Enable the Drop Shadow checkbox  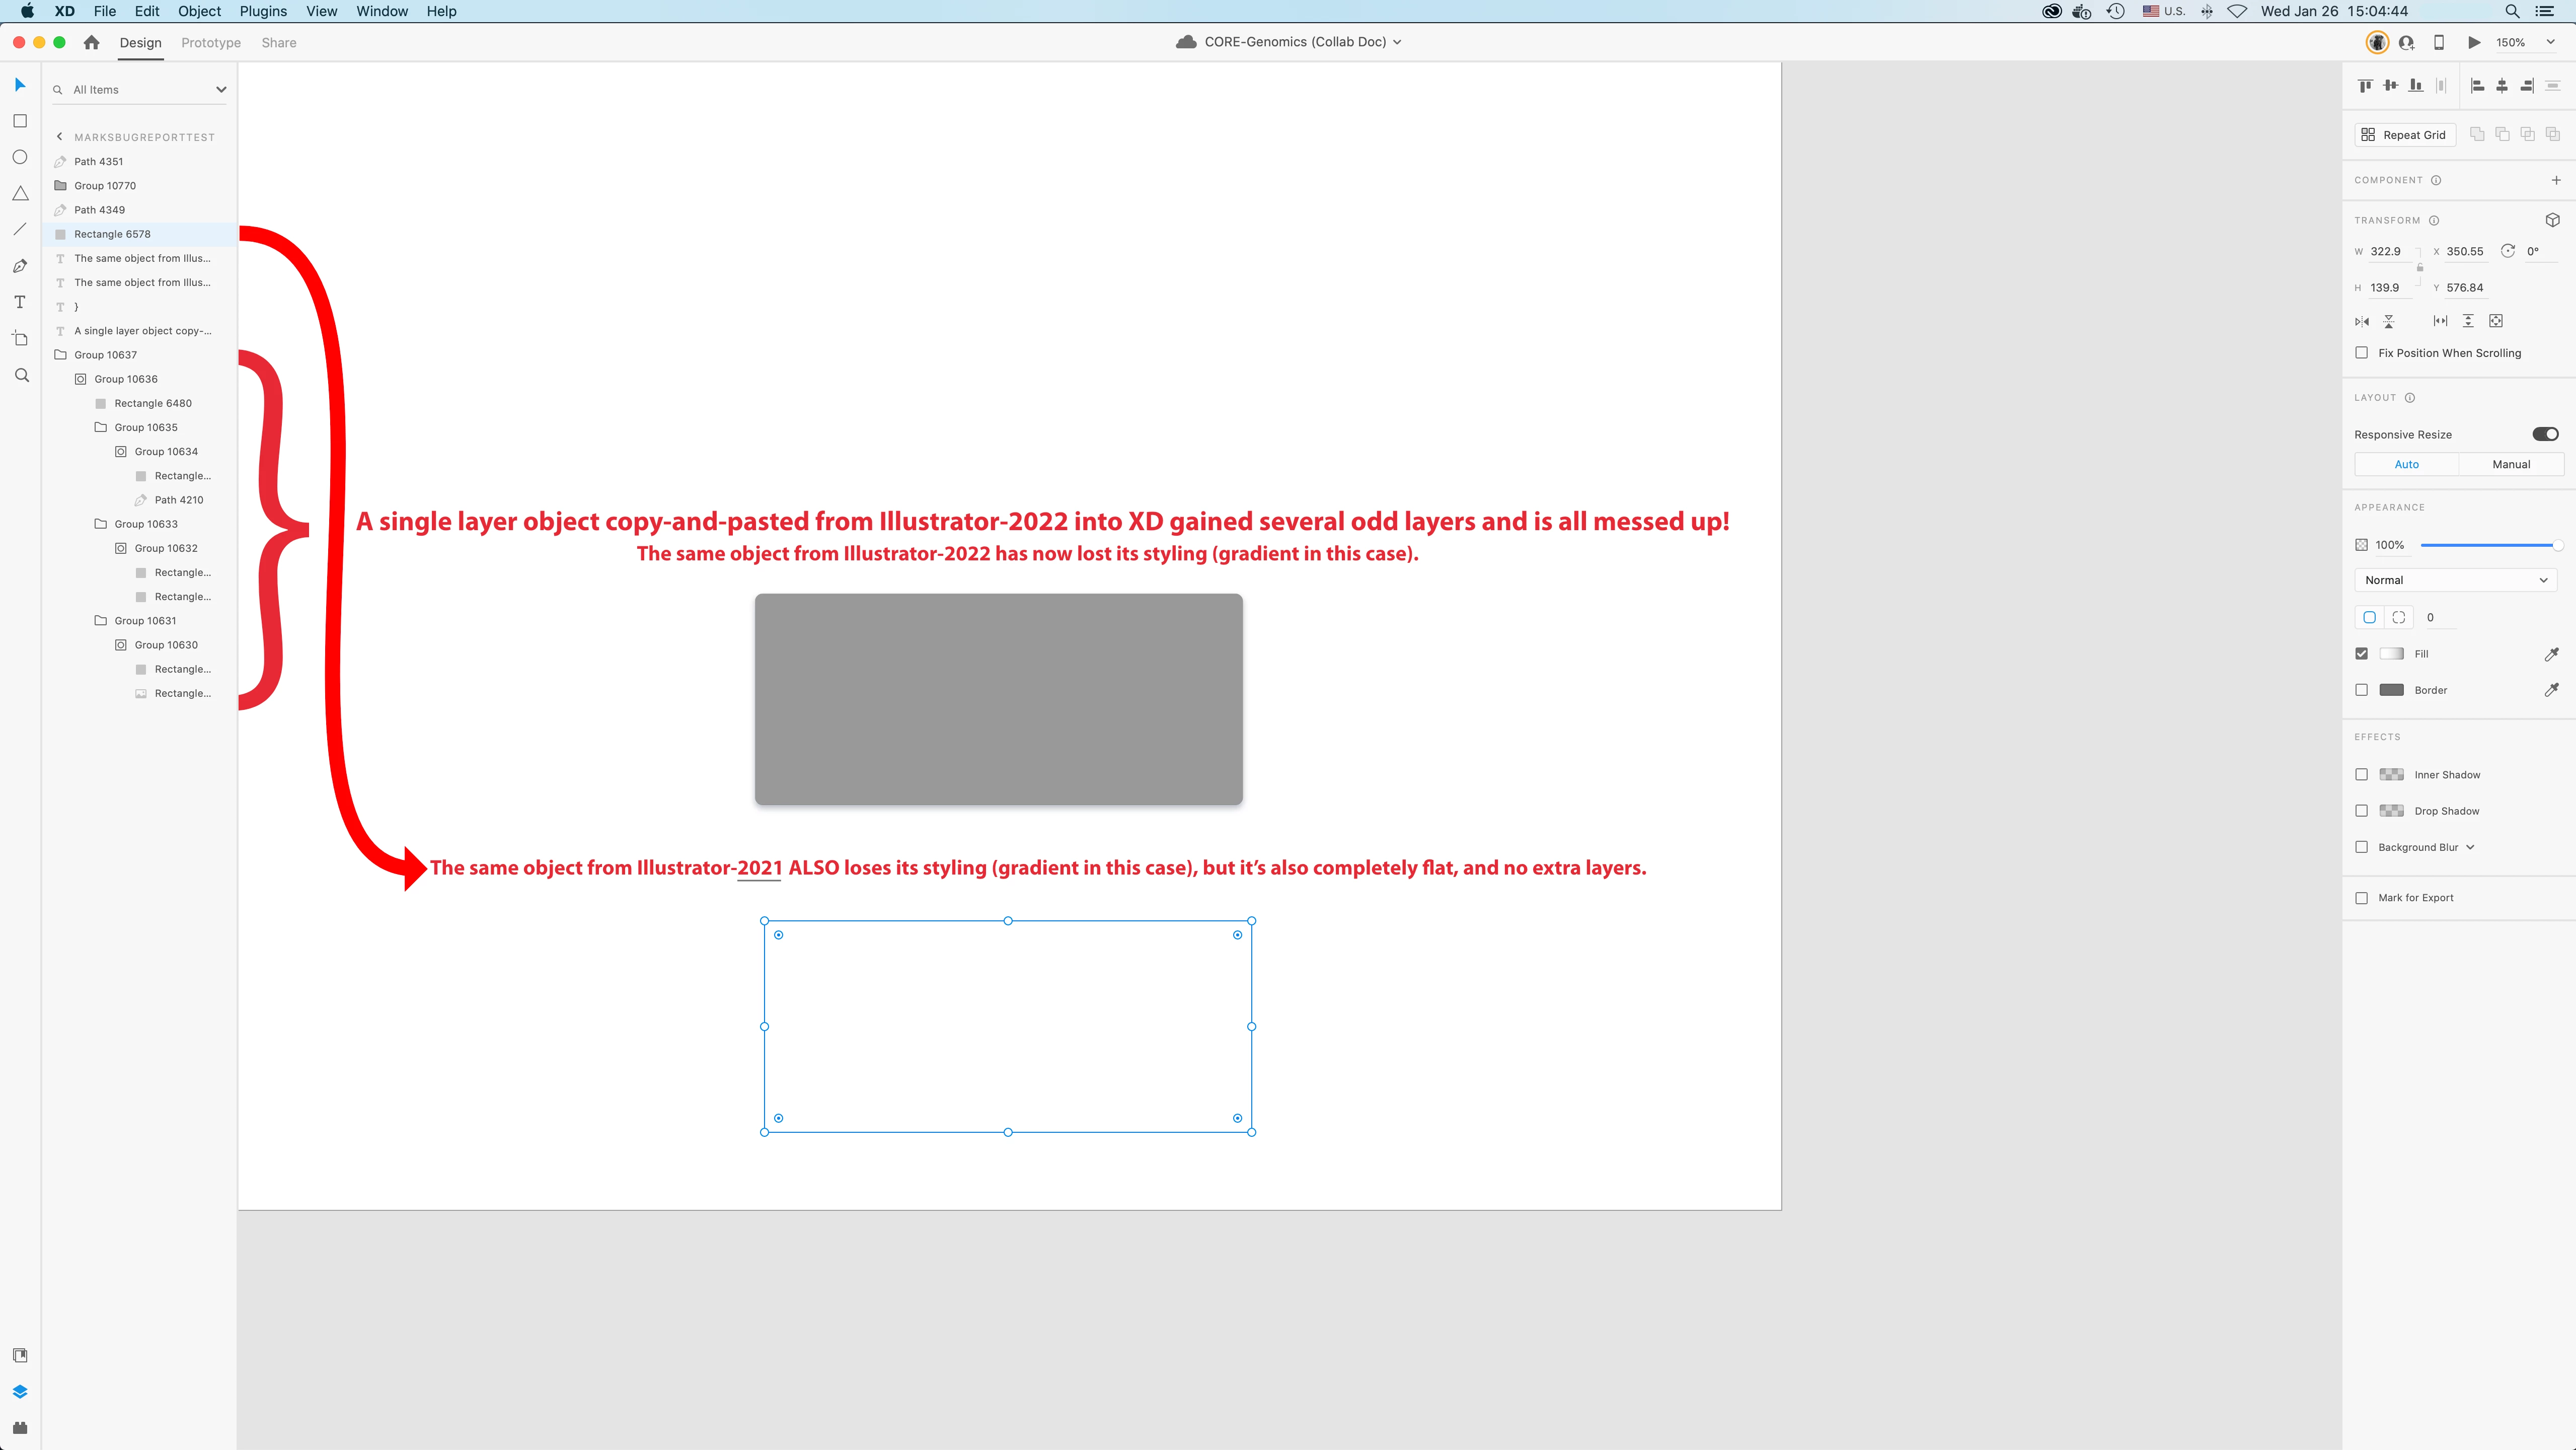coord(2361,811)
